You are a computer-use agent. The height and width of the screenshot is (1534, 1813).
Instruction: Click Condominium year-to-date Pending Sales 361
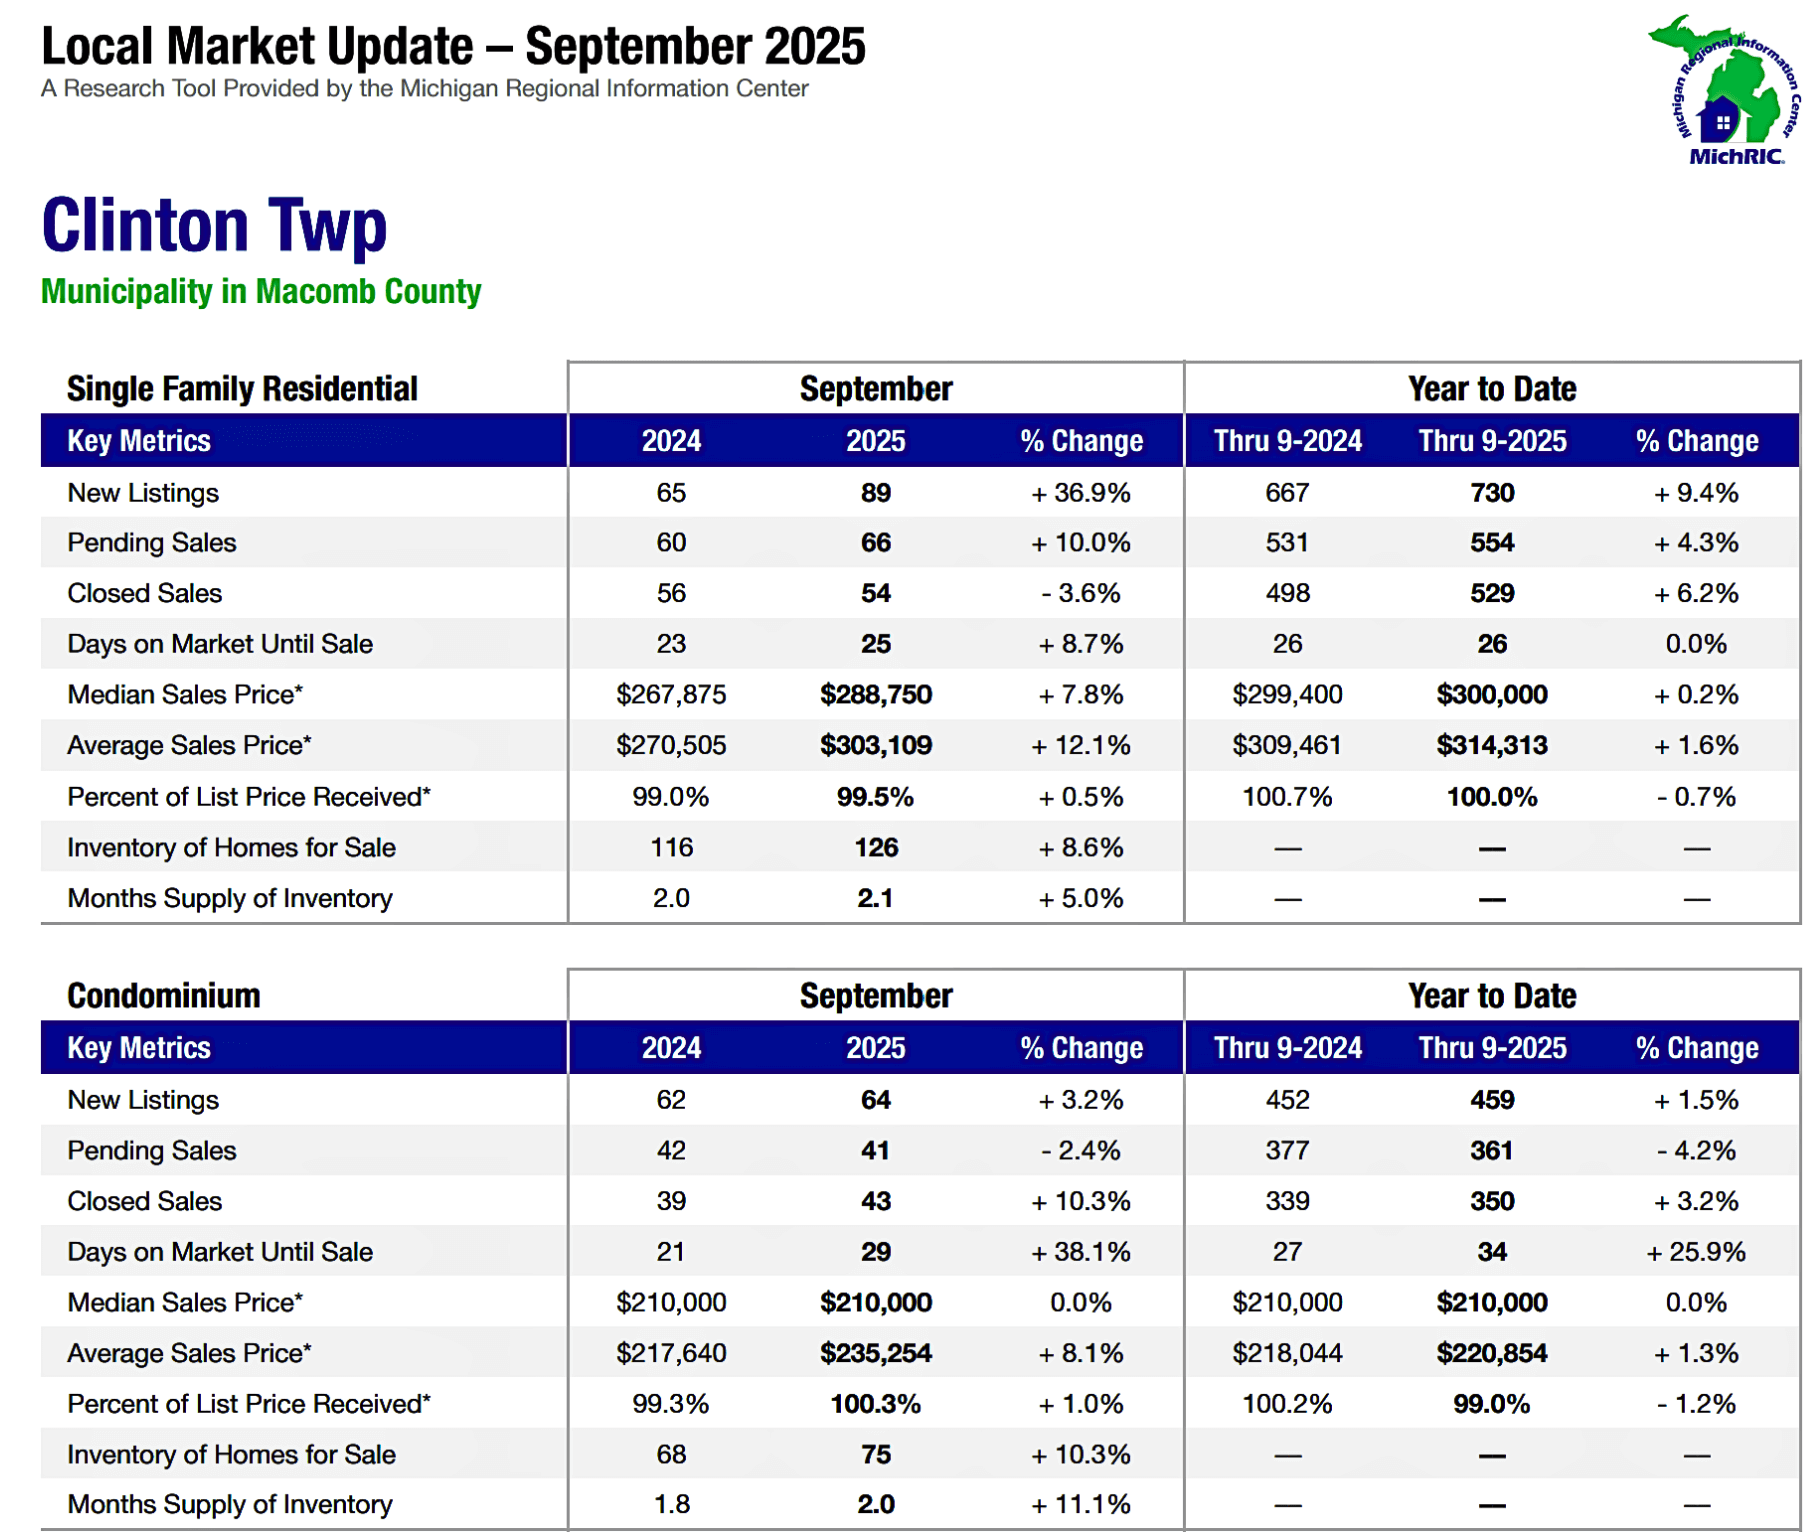coord(1491,1151)
